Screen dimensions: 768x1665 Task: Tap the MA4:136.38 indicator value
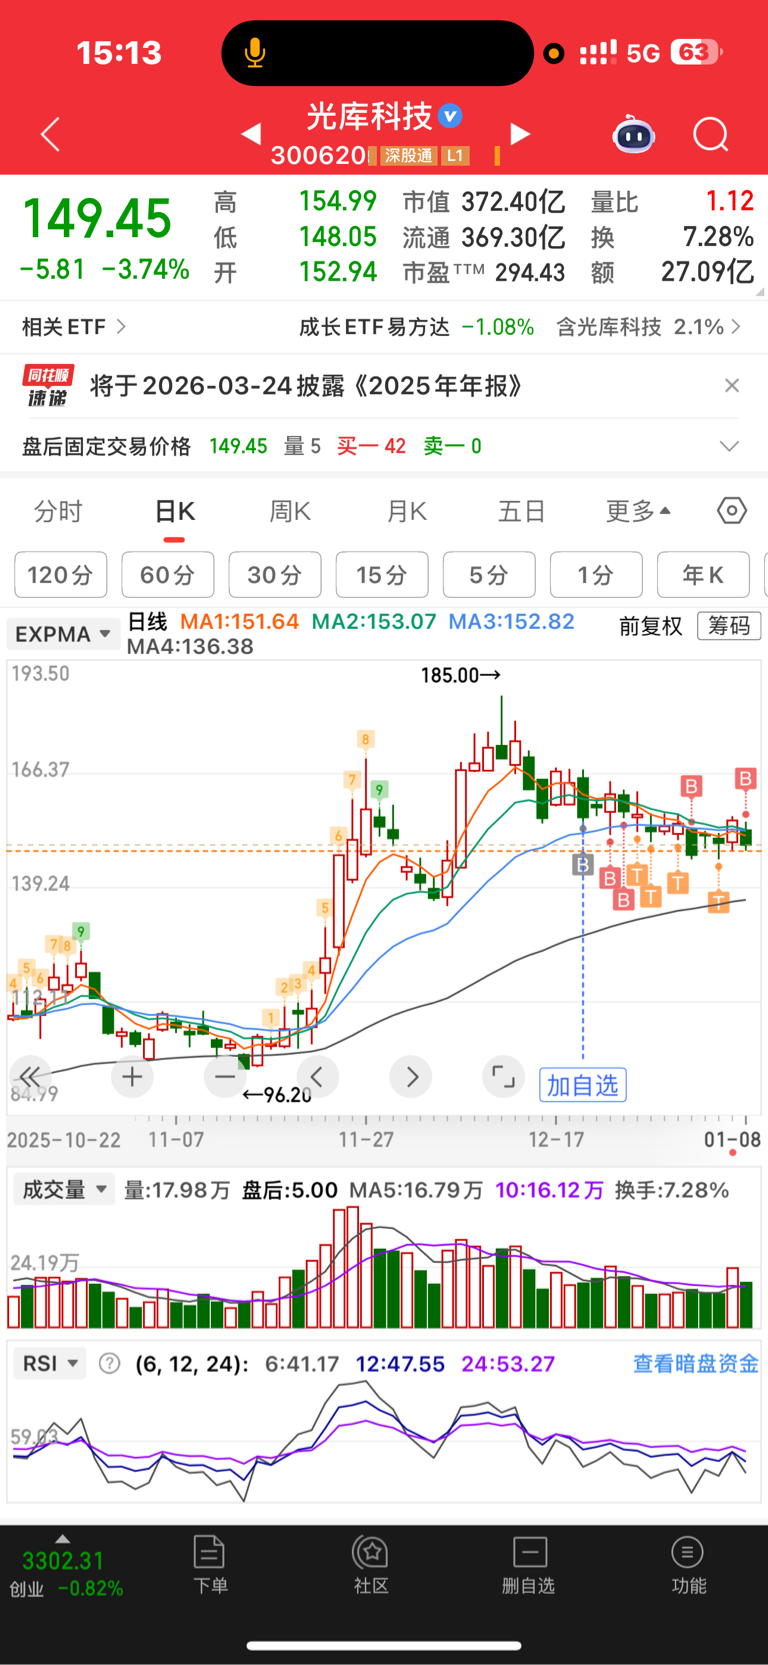coord(190,647)
